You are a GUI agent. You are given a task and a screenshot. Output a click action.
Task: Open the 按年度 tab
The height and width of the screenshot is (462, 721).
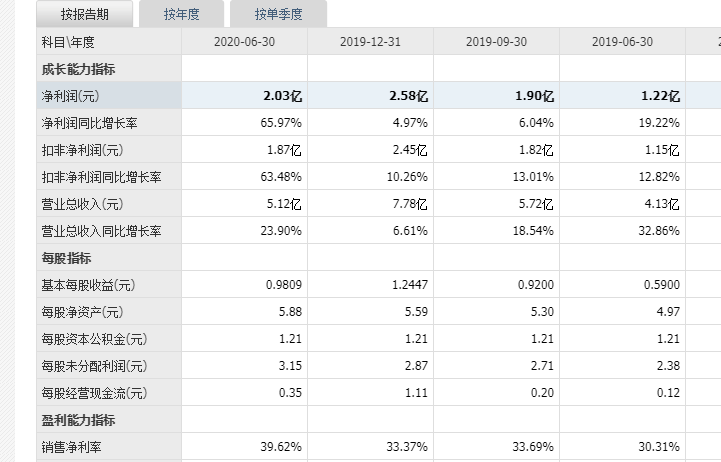click(182, 14)
